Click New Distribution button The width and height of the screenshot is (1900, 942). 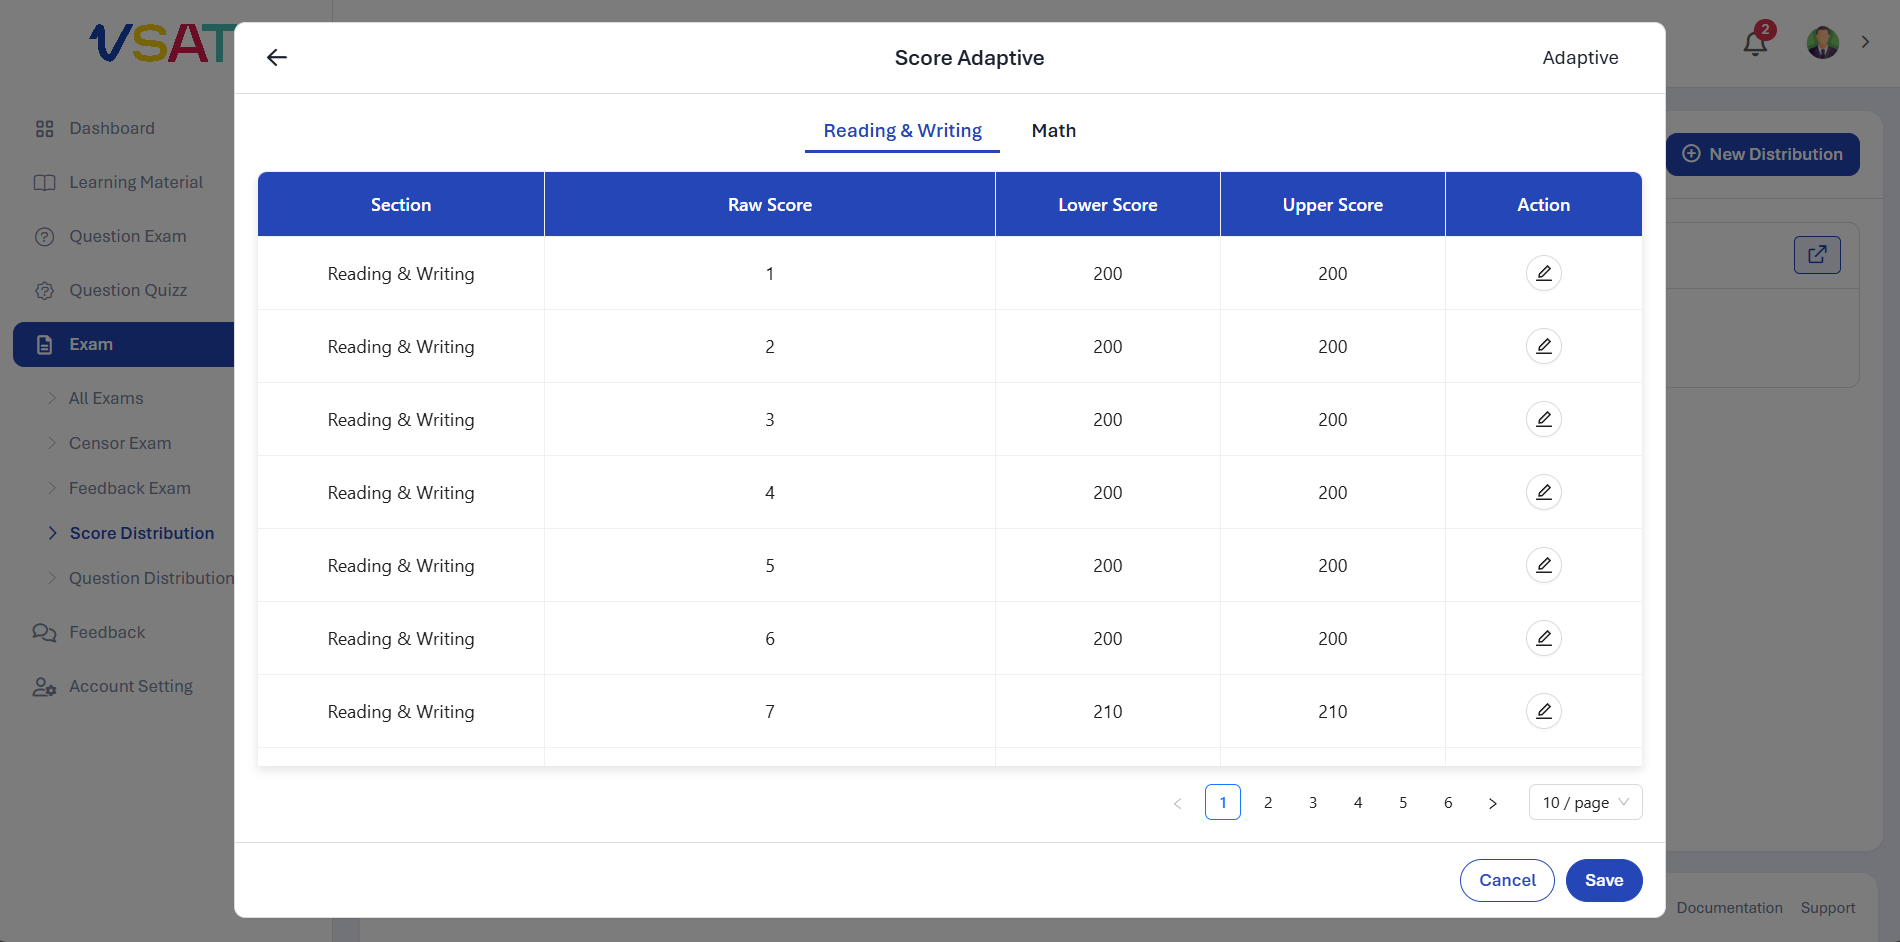click(x=1763, y=154)
